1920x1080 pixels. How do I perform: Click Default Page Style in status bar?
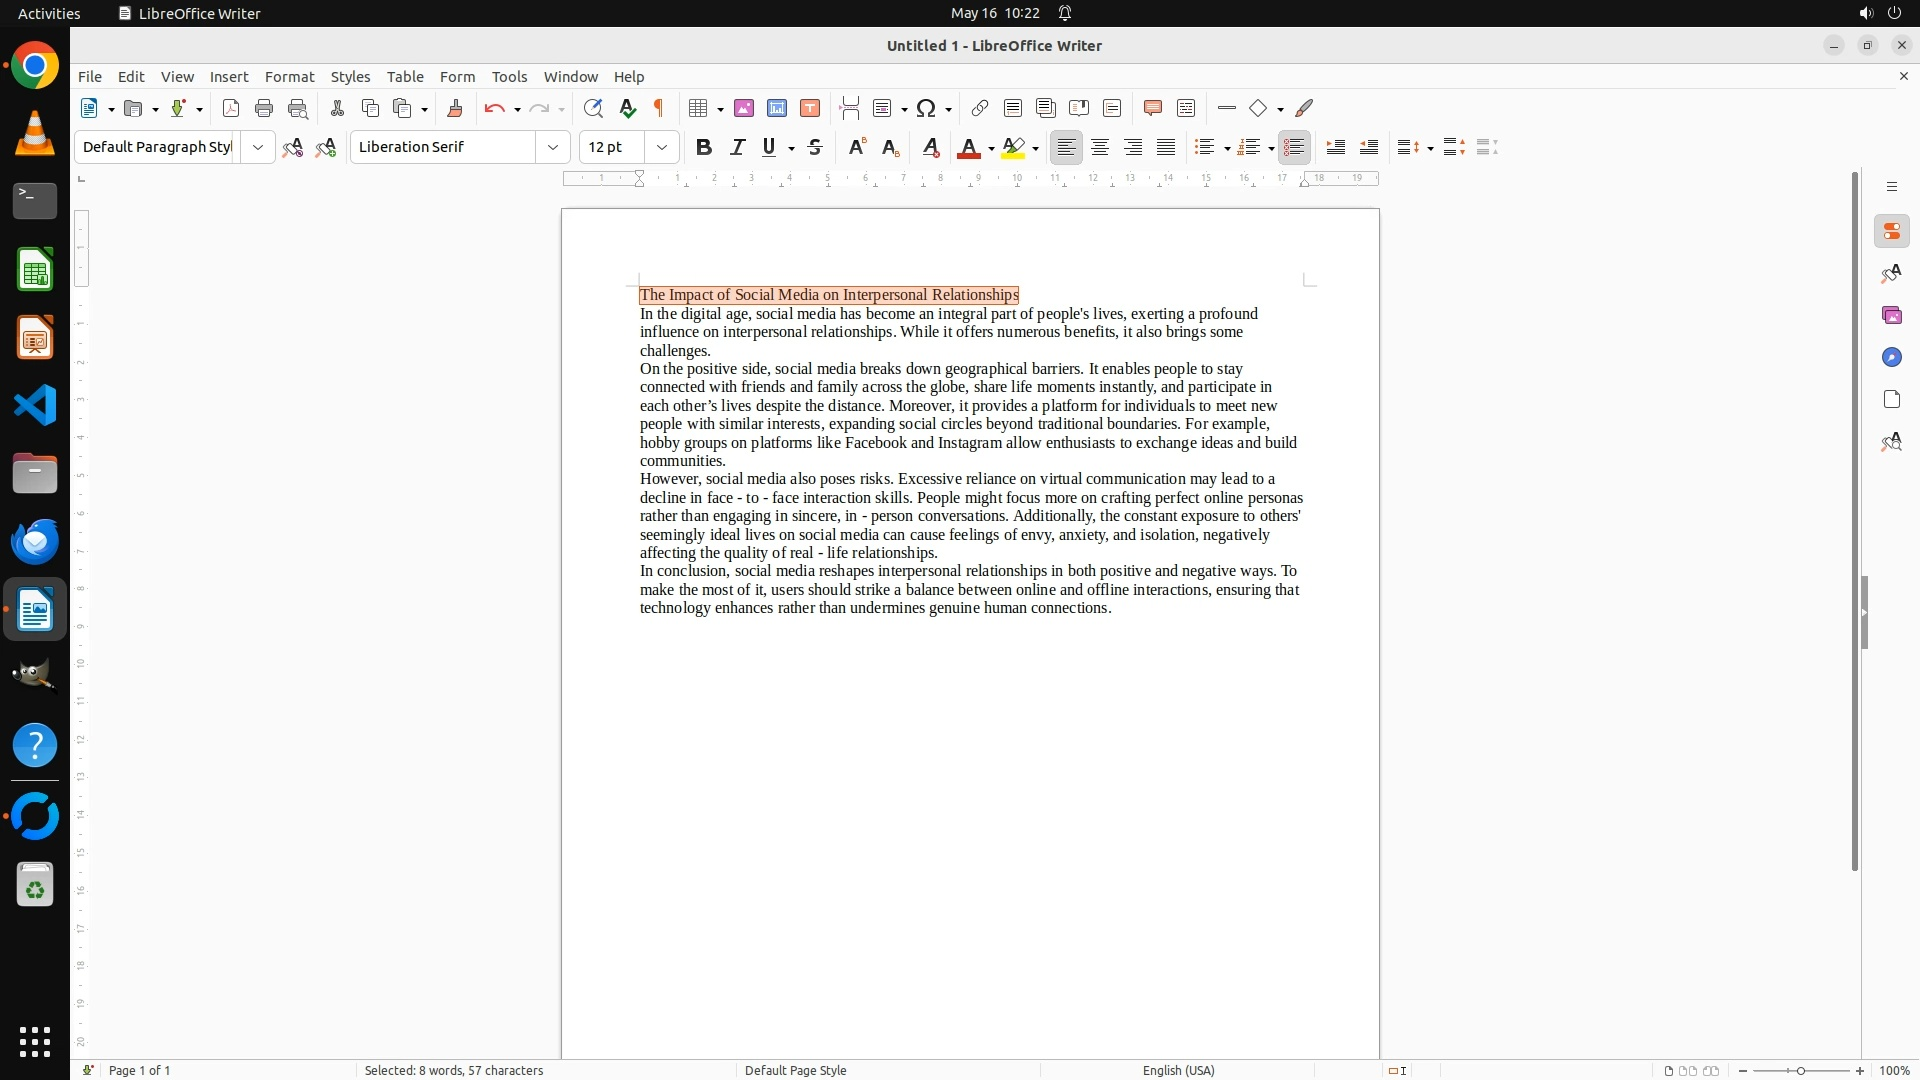tap(795, 1070)
